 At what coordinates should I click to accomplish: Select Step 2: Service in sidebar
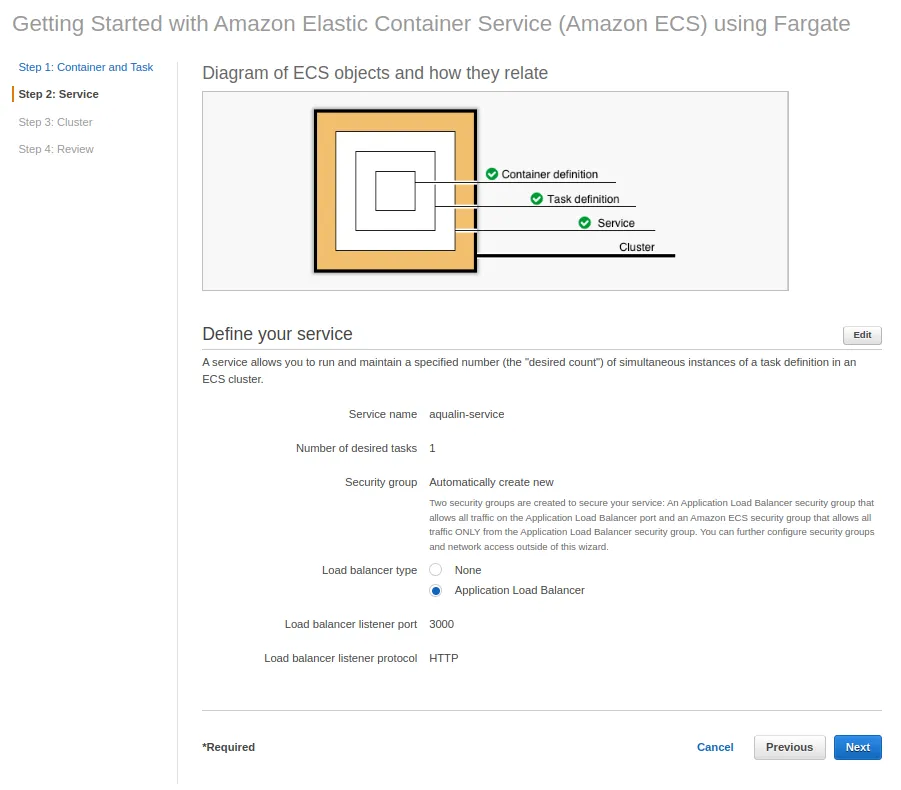point(59,94)
